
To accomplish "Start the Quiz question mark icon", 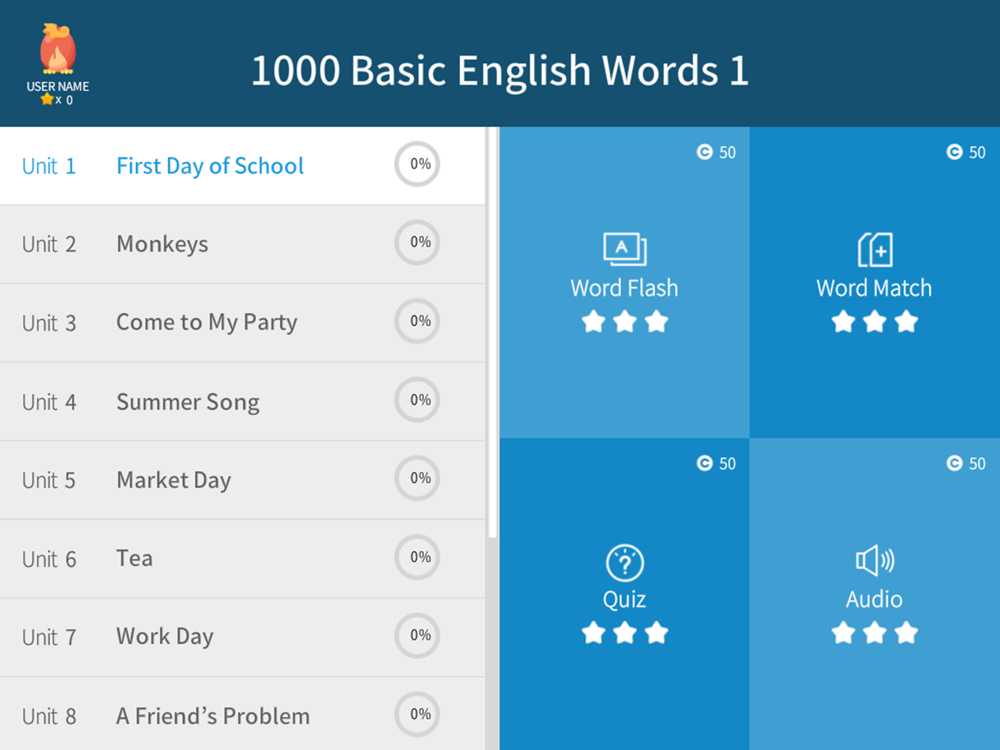I will click(625, 564).
